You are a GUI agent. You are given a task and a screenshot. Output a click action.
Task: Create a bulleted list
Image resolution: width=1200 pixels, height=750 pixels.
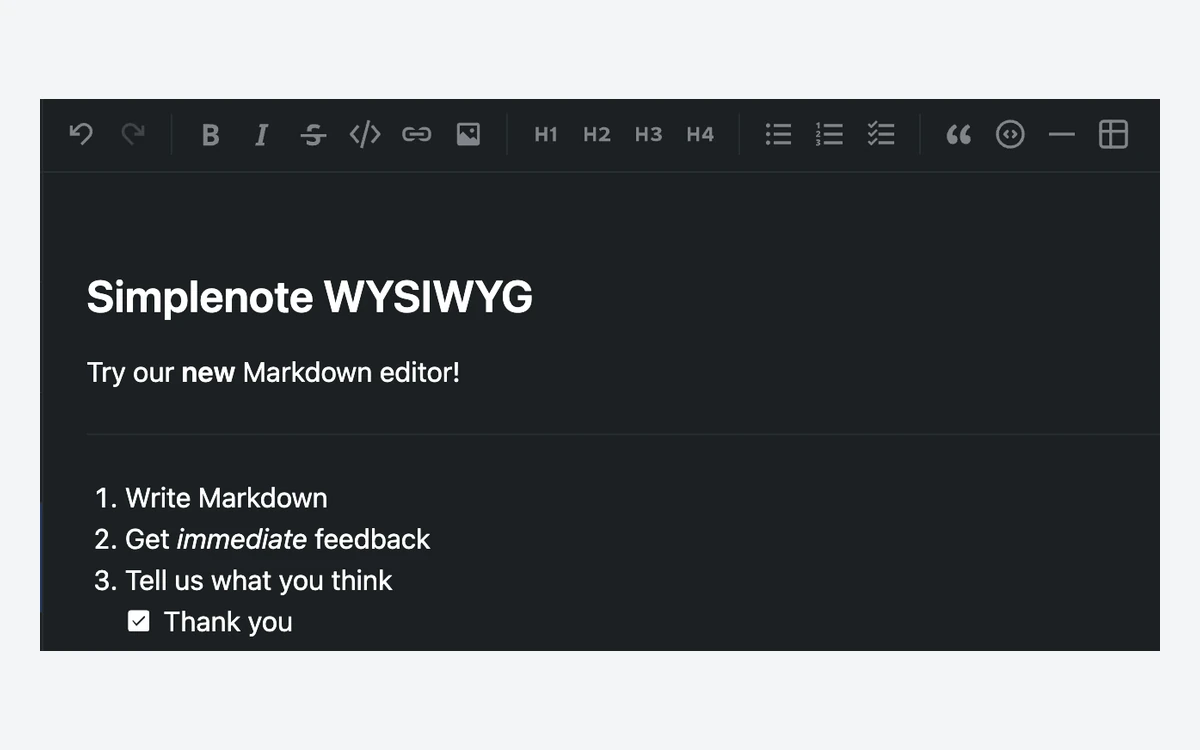coord(778,134)
